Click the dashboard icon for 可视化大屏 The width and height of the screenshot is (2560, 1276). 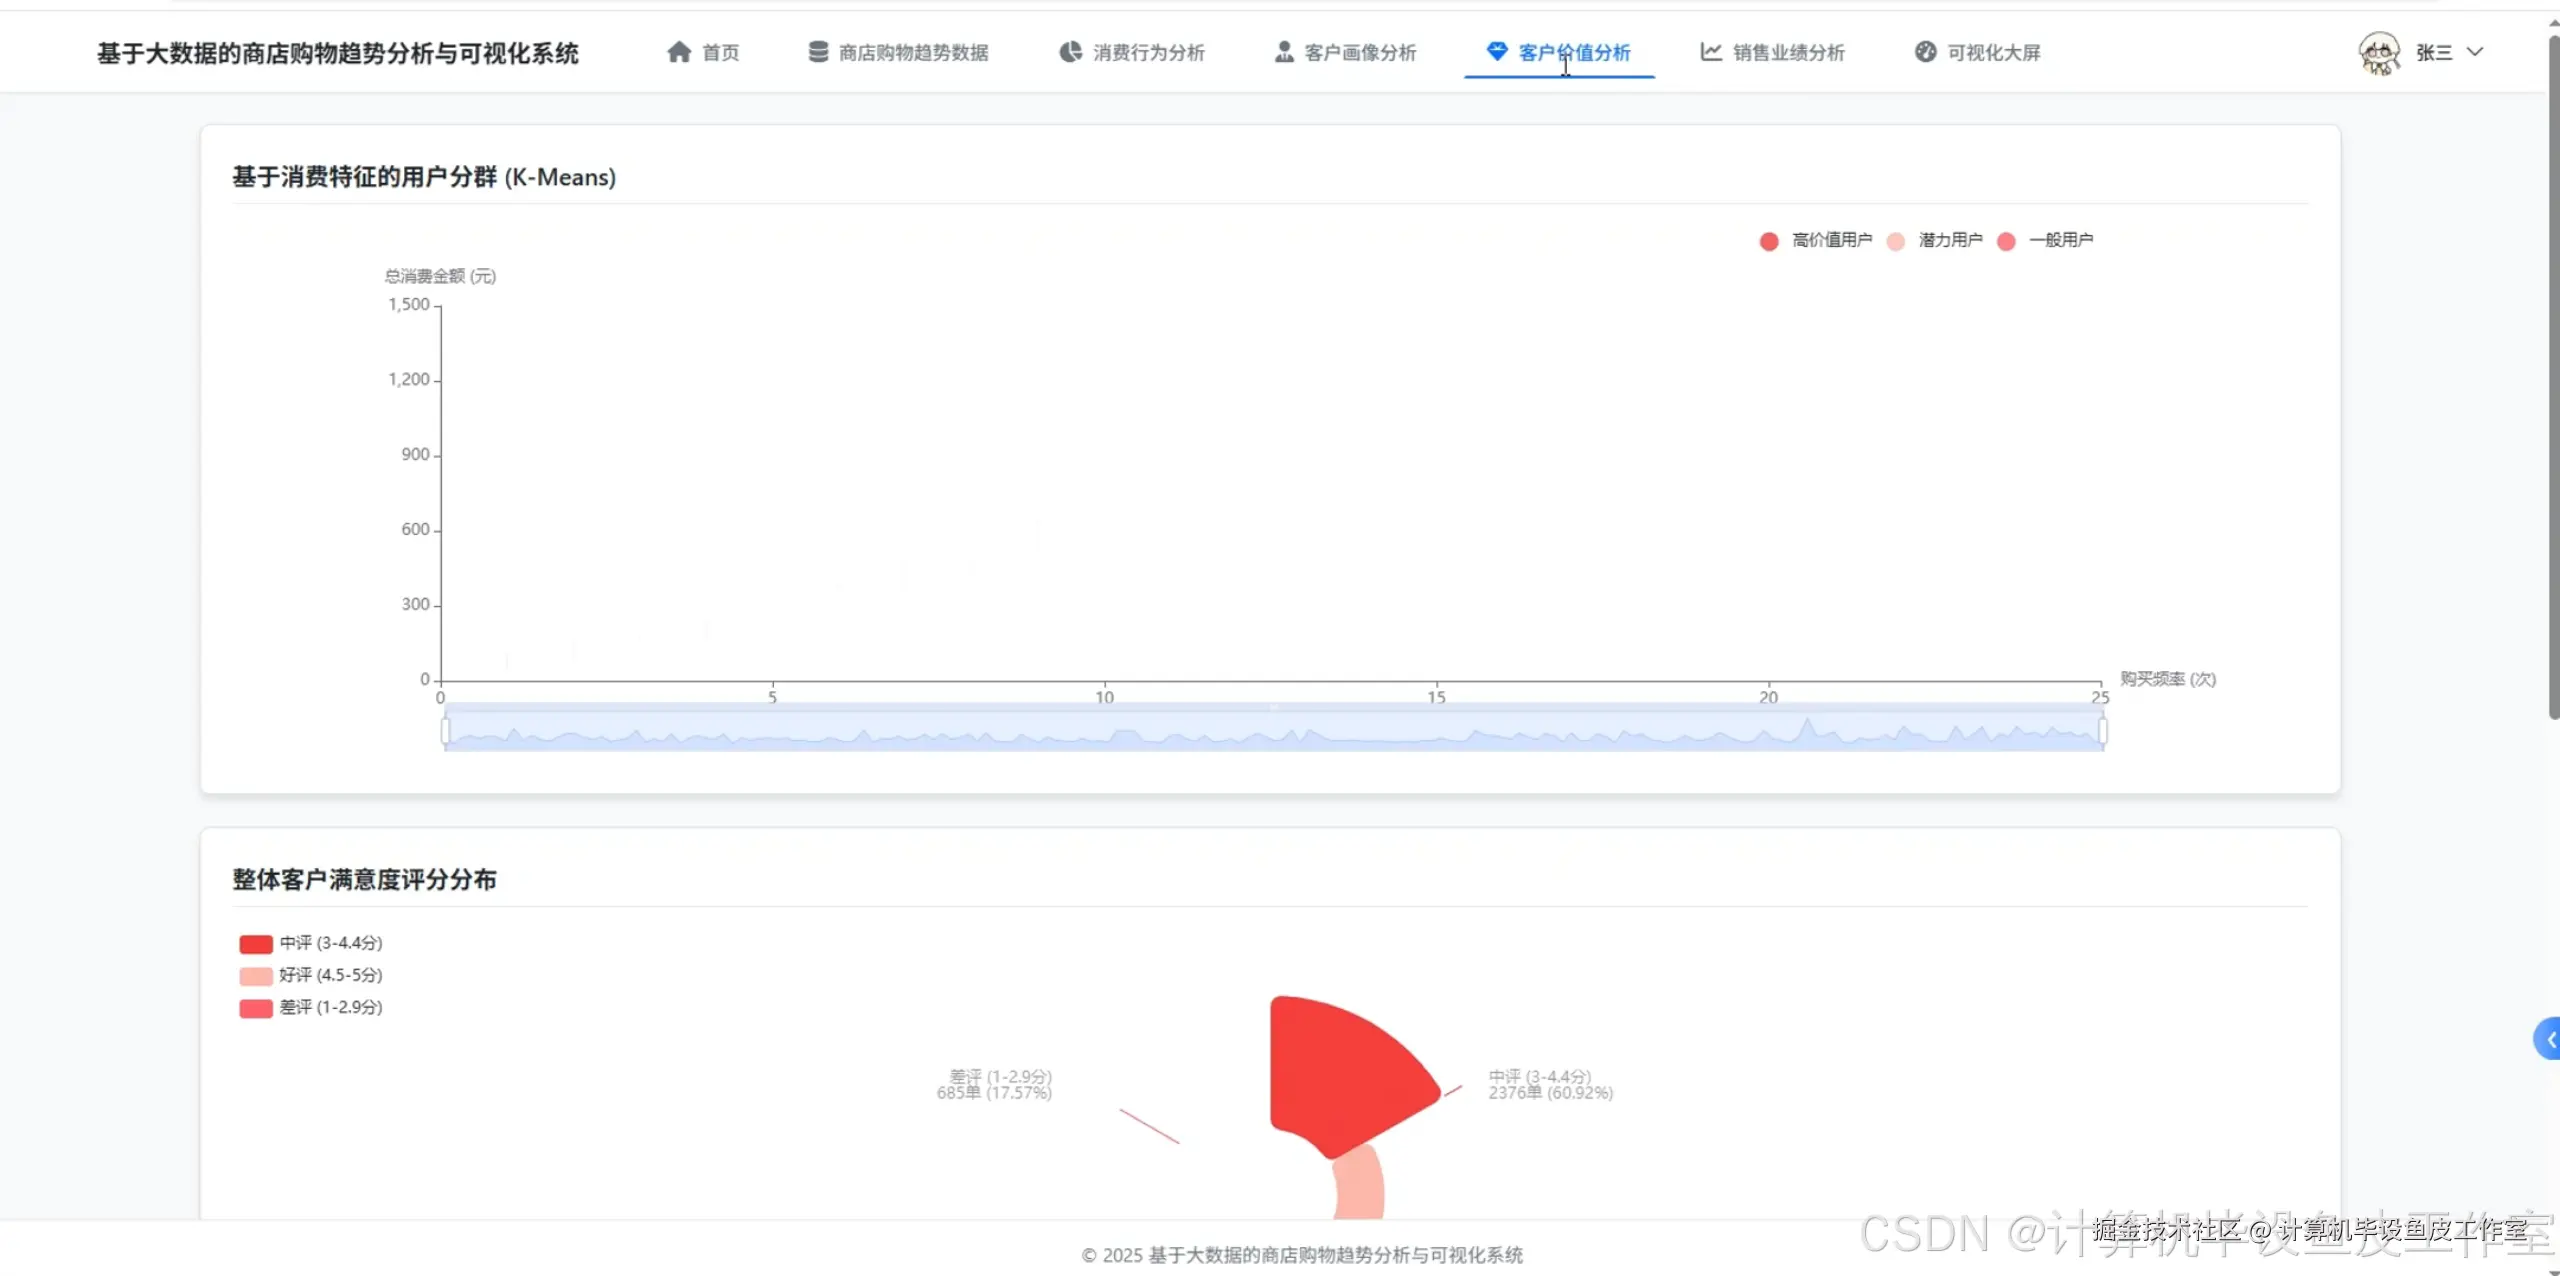pyautogui.click(x=1925, y=52)
